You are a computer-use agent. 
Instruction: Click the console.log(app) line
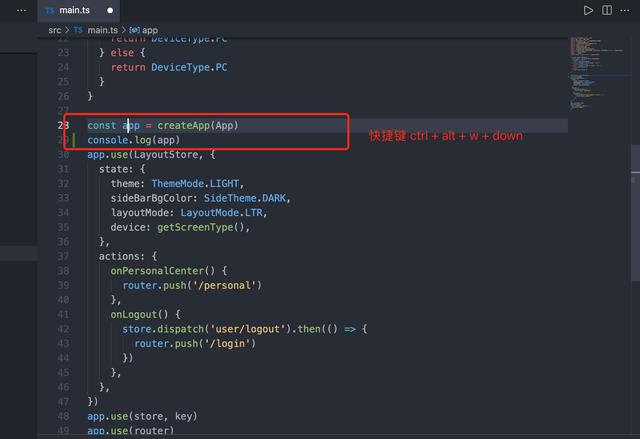tap(134, 140)
